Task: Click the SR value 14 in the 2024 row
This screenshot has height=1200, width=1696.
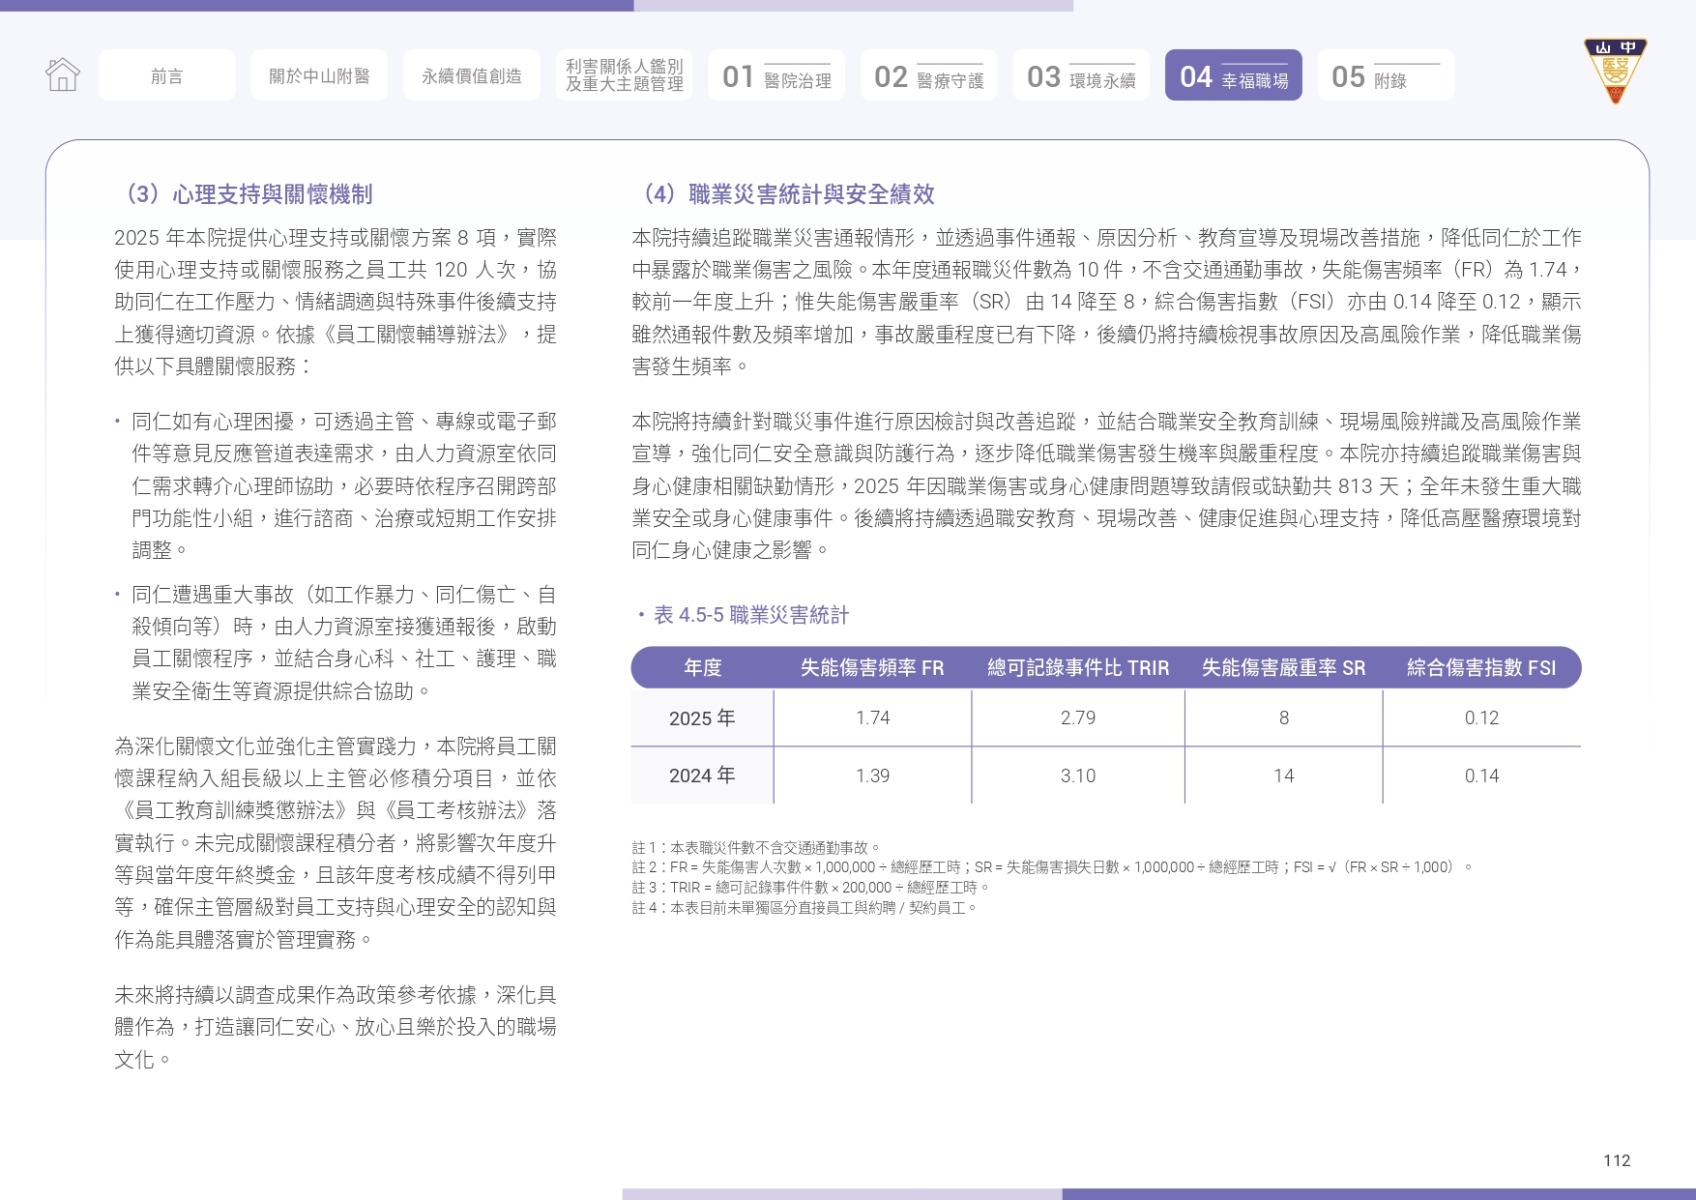Action: pos(1284,776)
